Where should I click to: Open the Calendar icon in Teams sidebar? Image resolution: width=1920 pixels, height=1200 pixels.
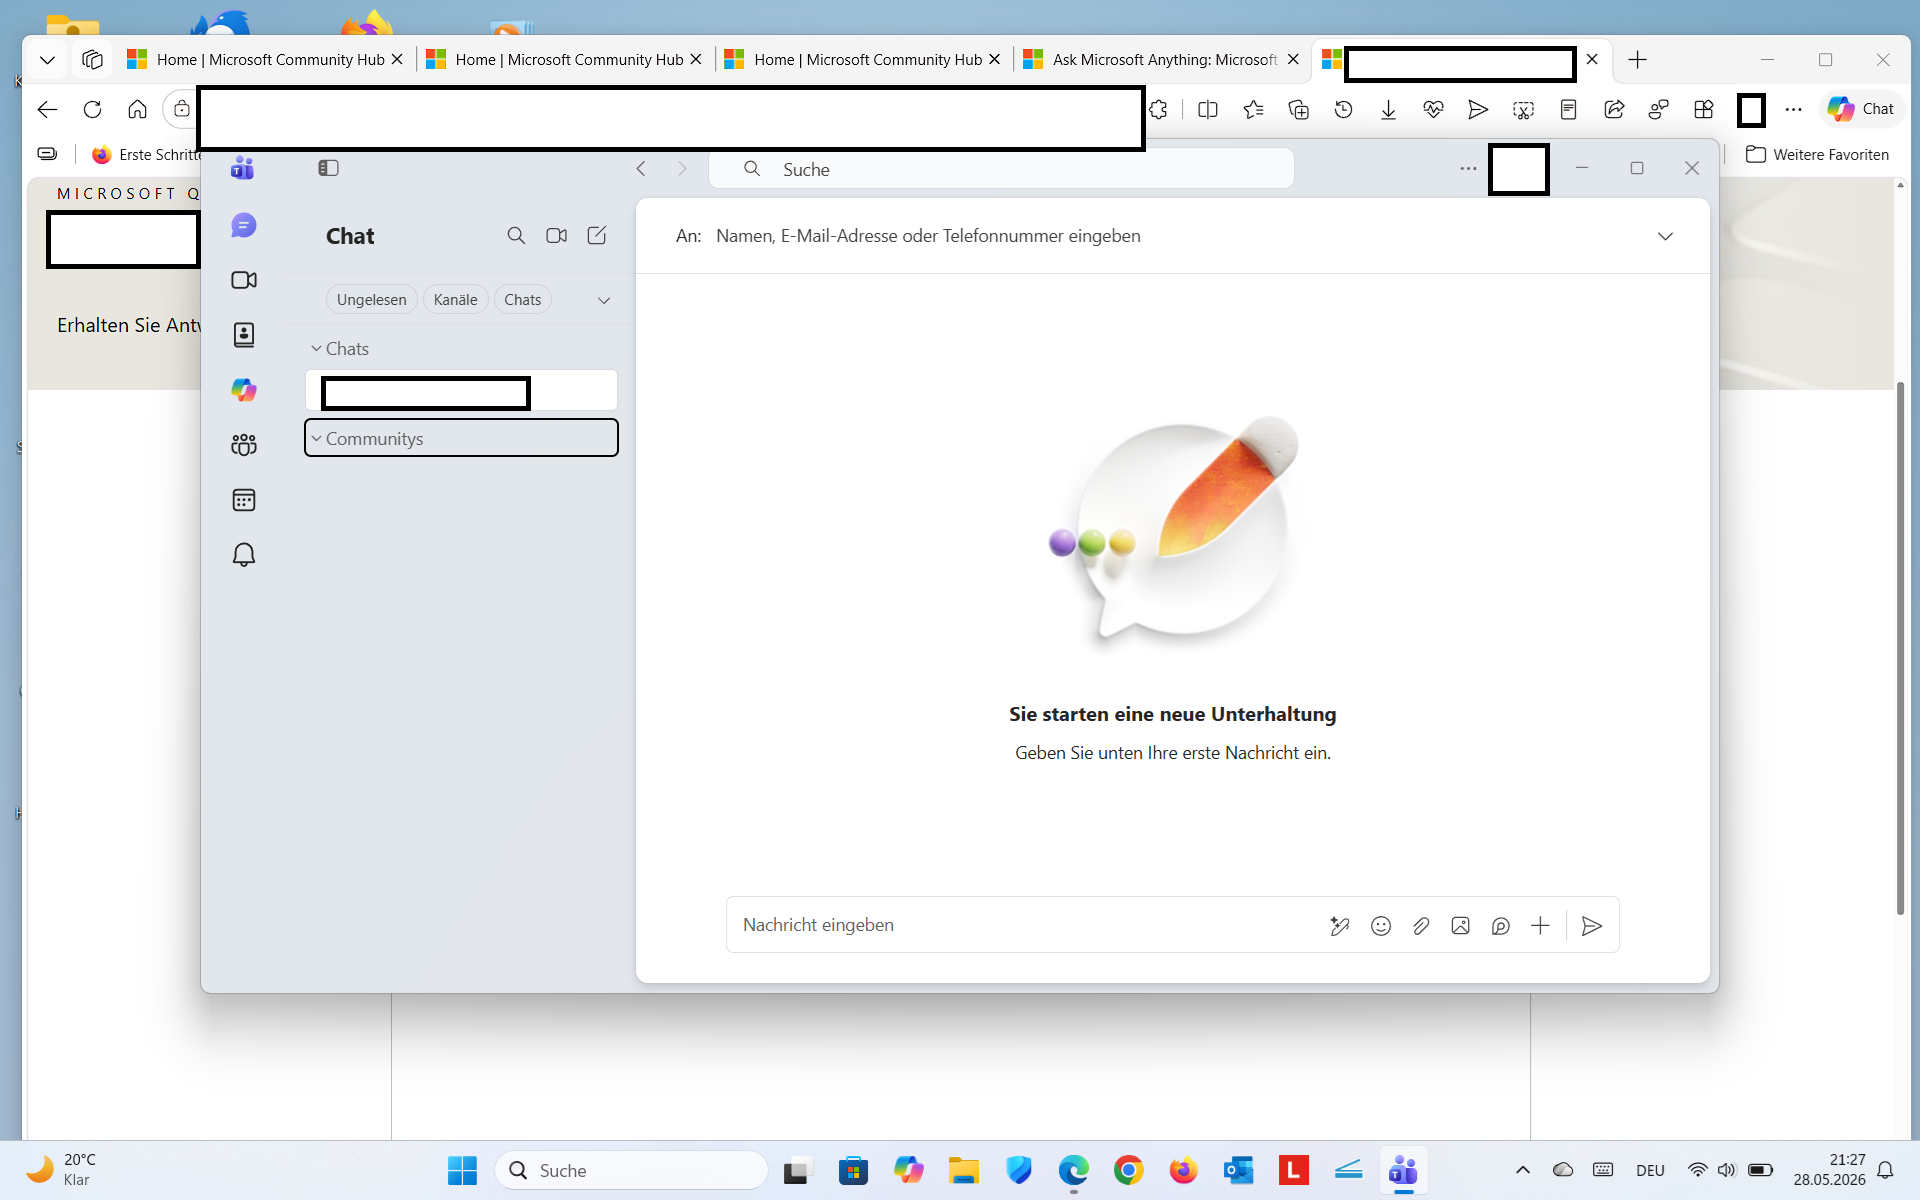coord(244,500)
